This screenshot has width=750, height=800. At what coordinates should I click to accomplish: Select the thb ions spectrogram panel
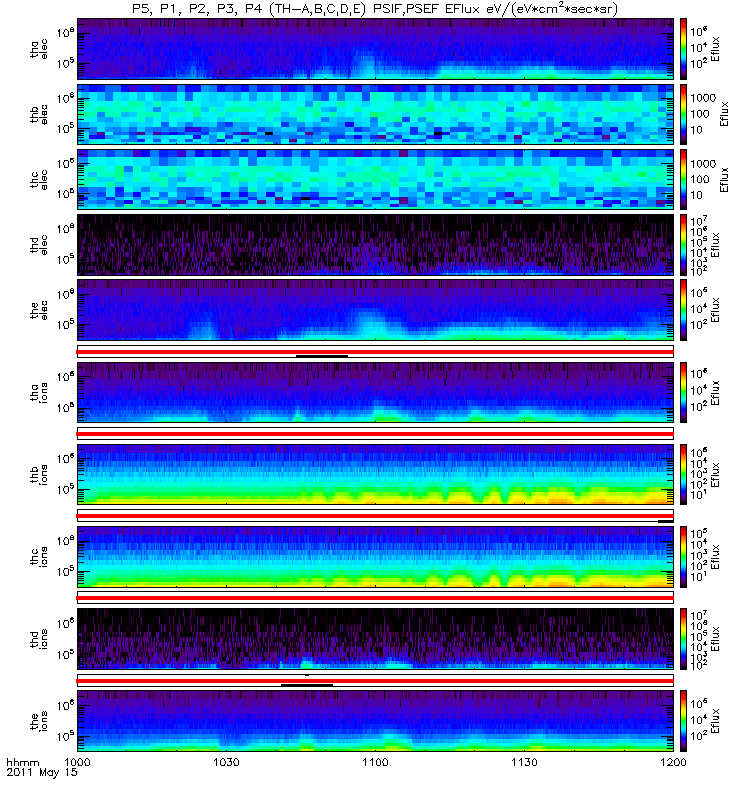pos(376,474)
